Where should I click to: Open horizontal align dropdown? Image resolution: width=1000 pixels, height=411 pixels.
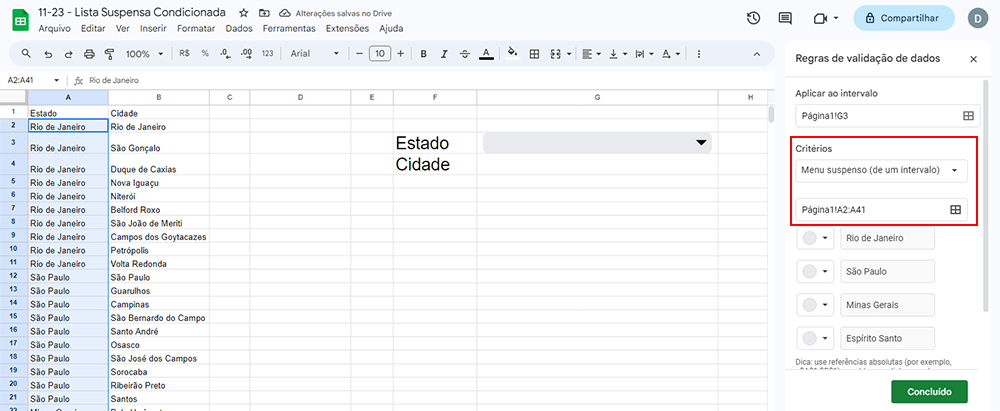click(x=592, y=54)
